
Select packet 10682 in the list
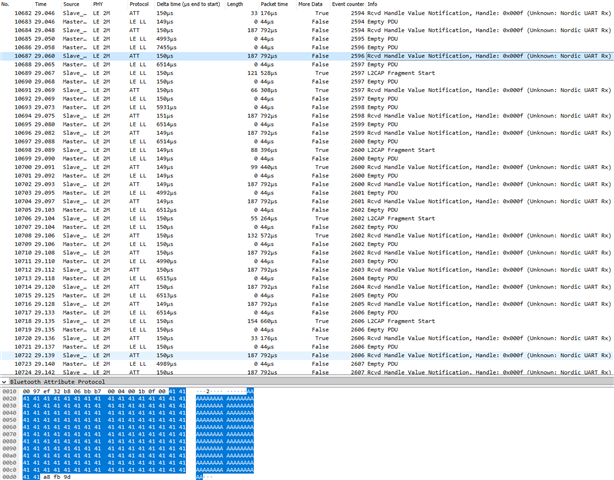coord(307,13)
